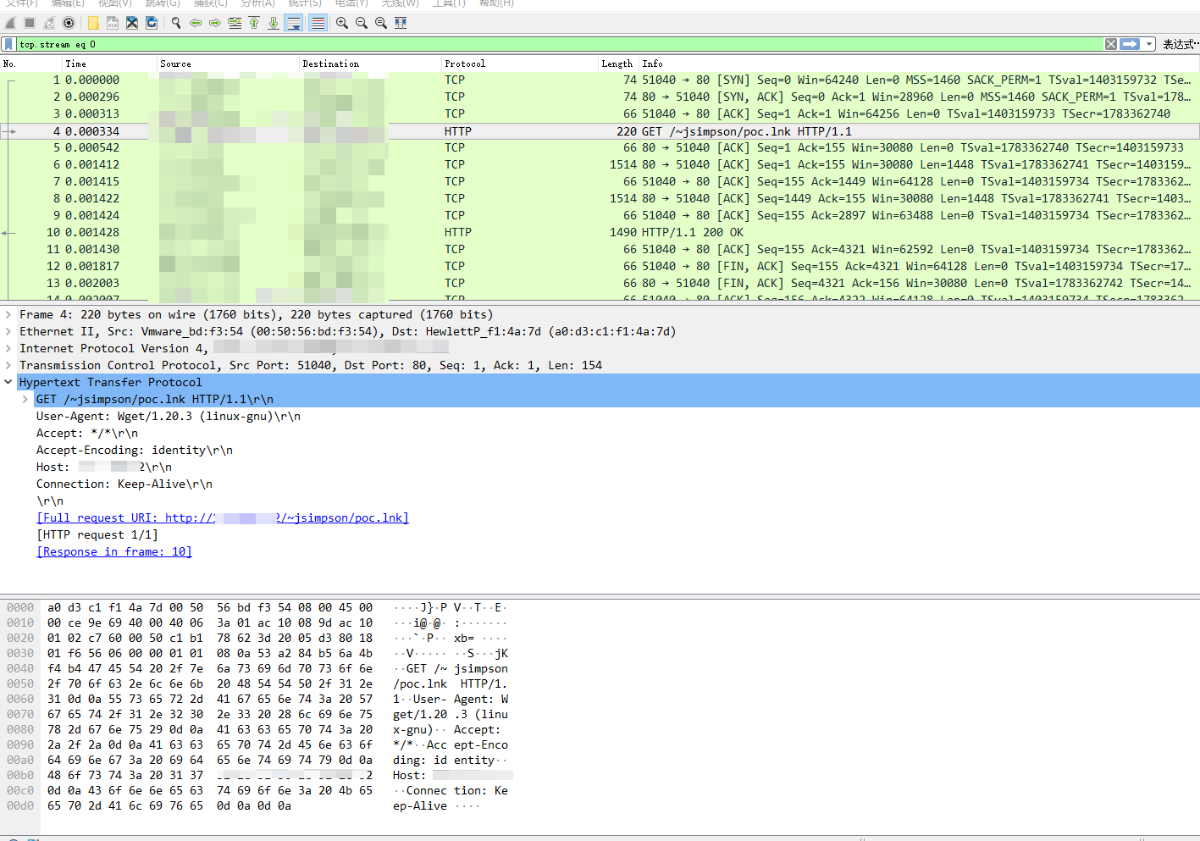Restart the current capture
The height and width of the screenshot is (841, 1200).
49,22
